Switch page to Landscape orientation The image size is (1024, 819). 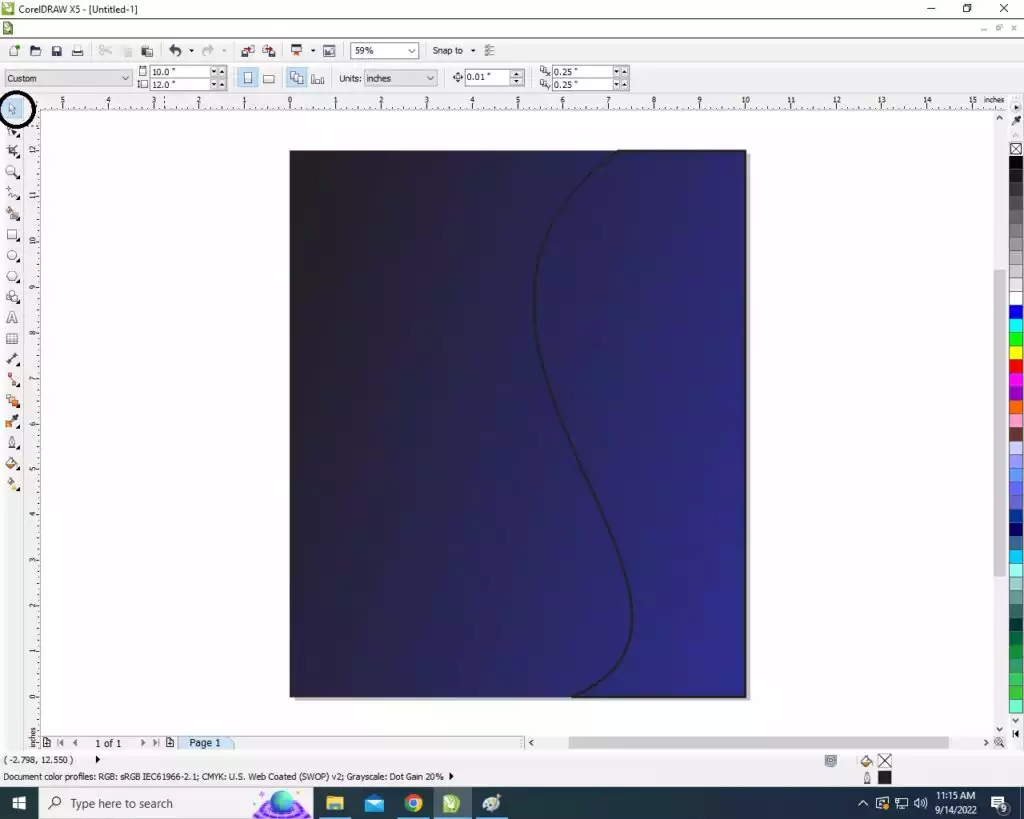269,78
